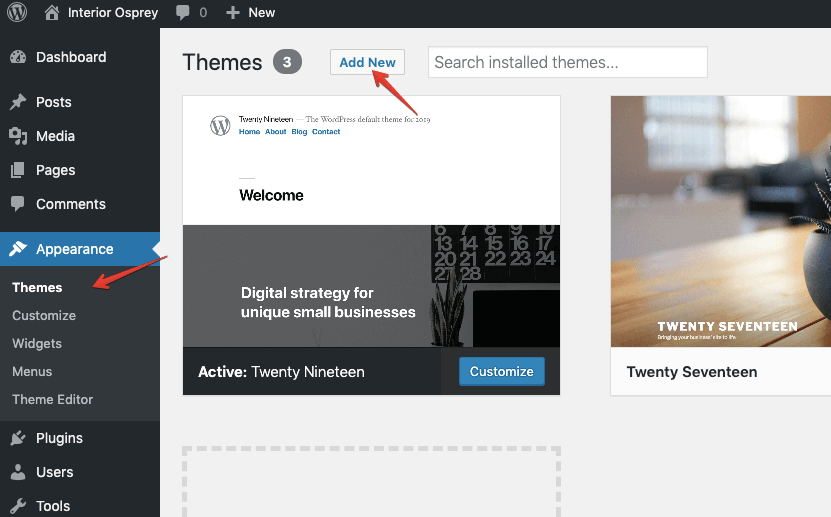This screenshot has width=831, height=517.
Task: Click the Appearance paintbrush icon
Action: point(18,248)
